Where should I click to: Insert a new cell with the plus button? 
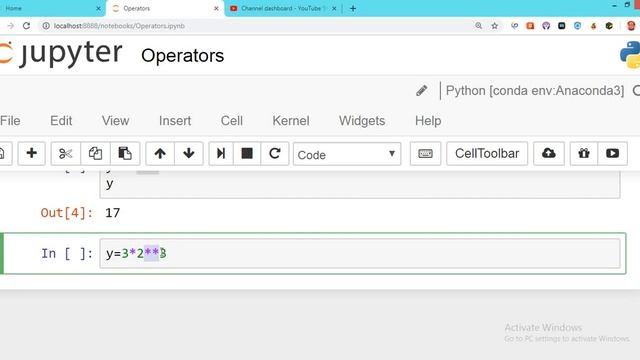coord(31,153)
